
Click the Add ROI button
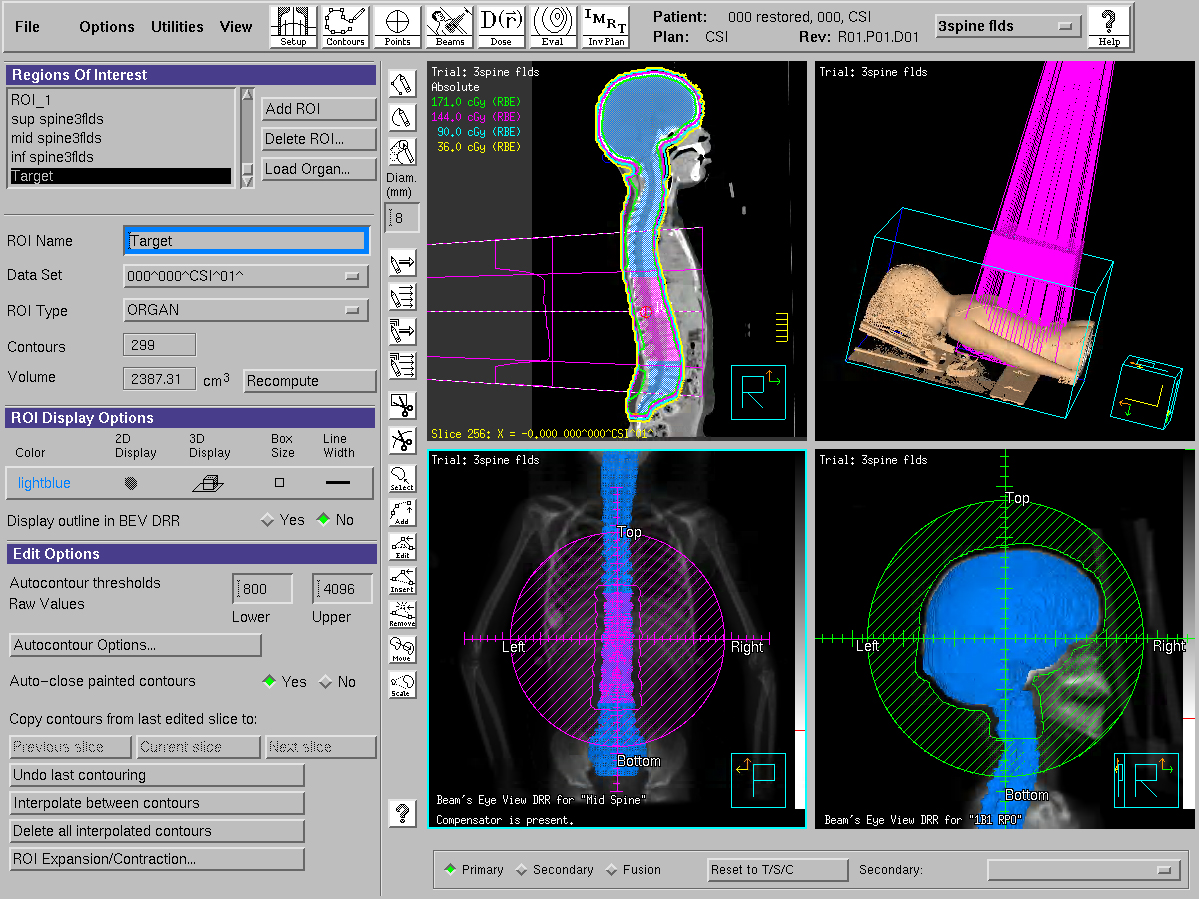click(319, 109)
